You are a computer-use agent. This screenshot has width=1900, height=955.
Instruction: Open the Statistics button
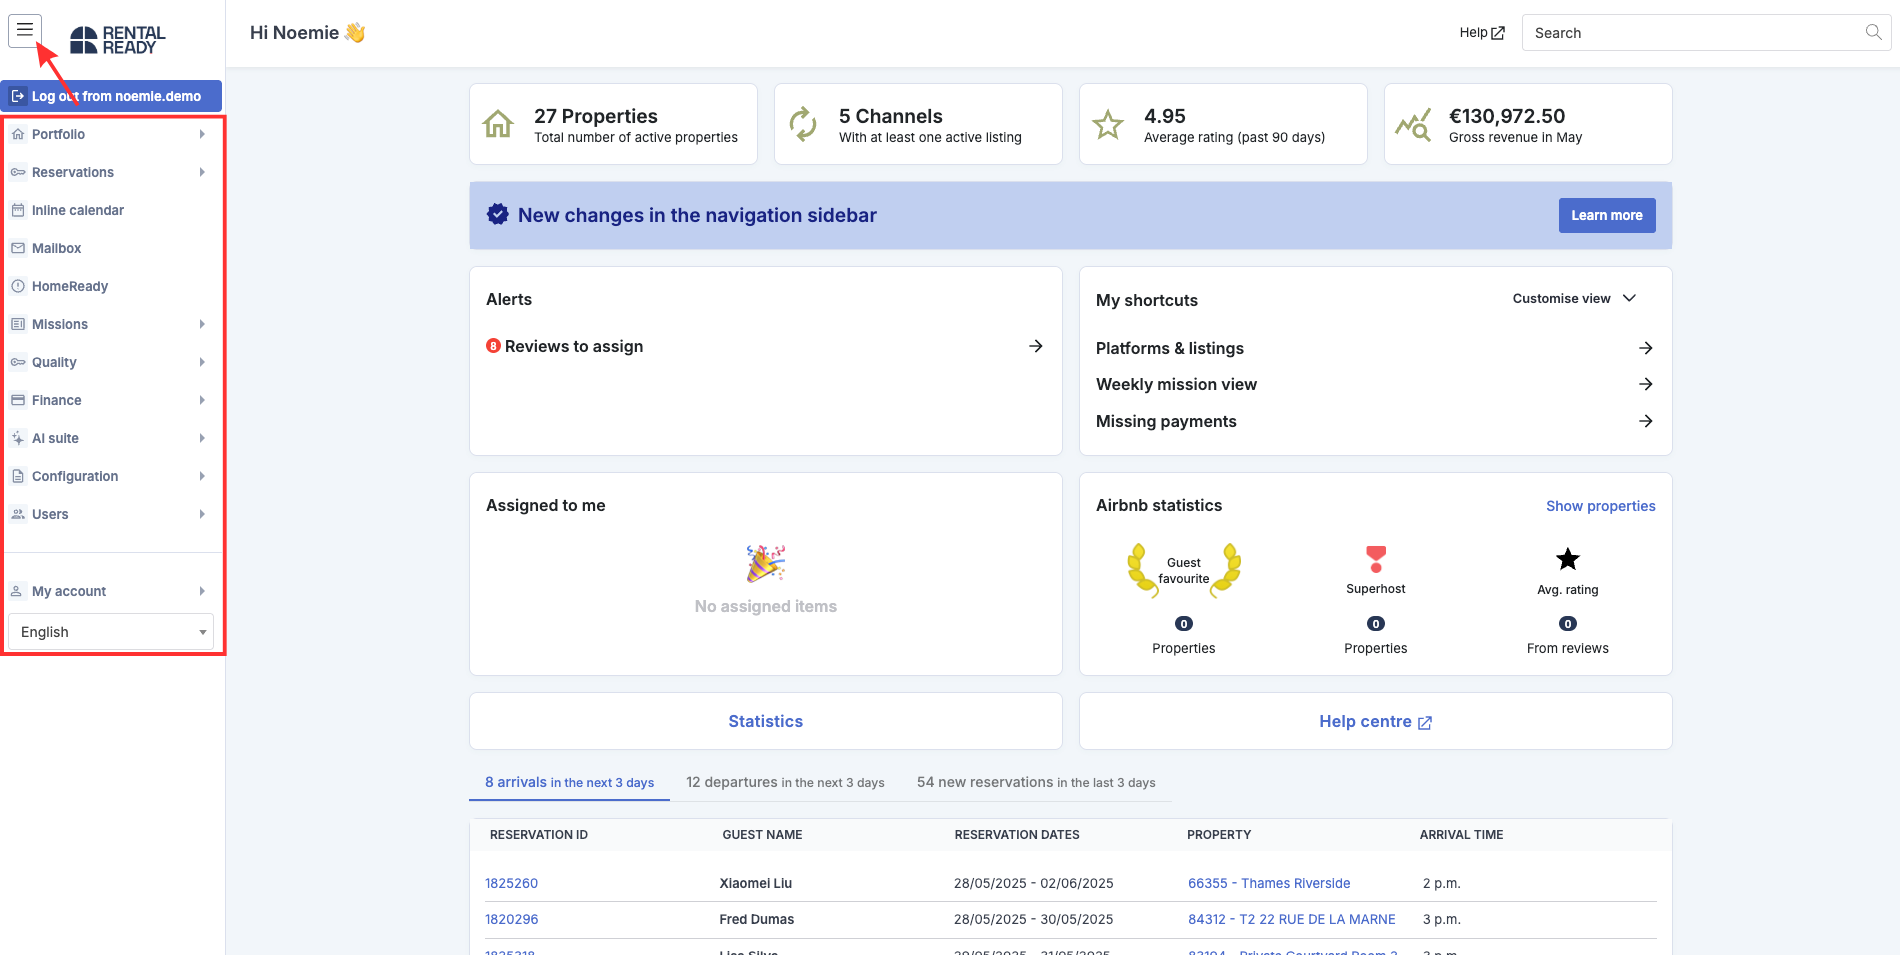[766, 721]
